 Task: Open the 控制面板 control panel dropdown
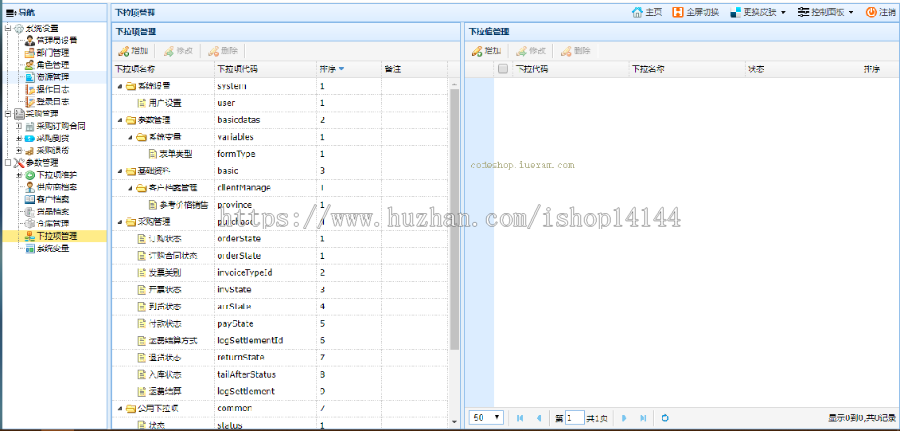(826, 12)
